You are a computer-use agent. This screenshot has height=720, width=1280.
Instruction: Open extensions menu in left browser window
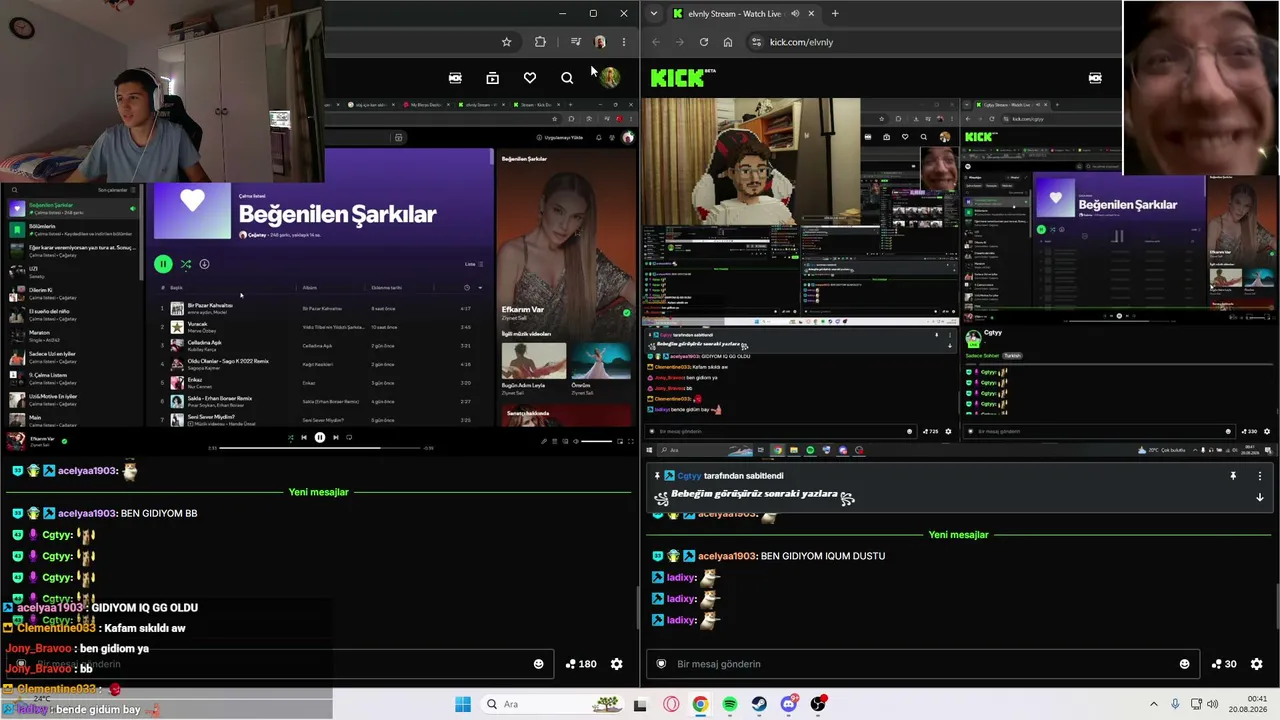(541, 42)
